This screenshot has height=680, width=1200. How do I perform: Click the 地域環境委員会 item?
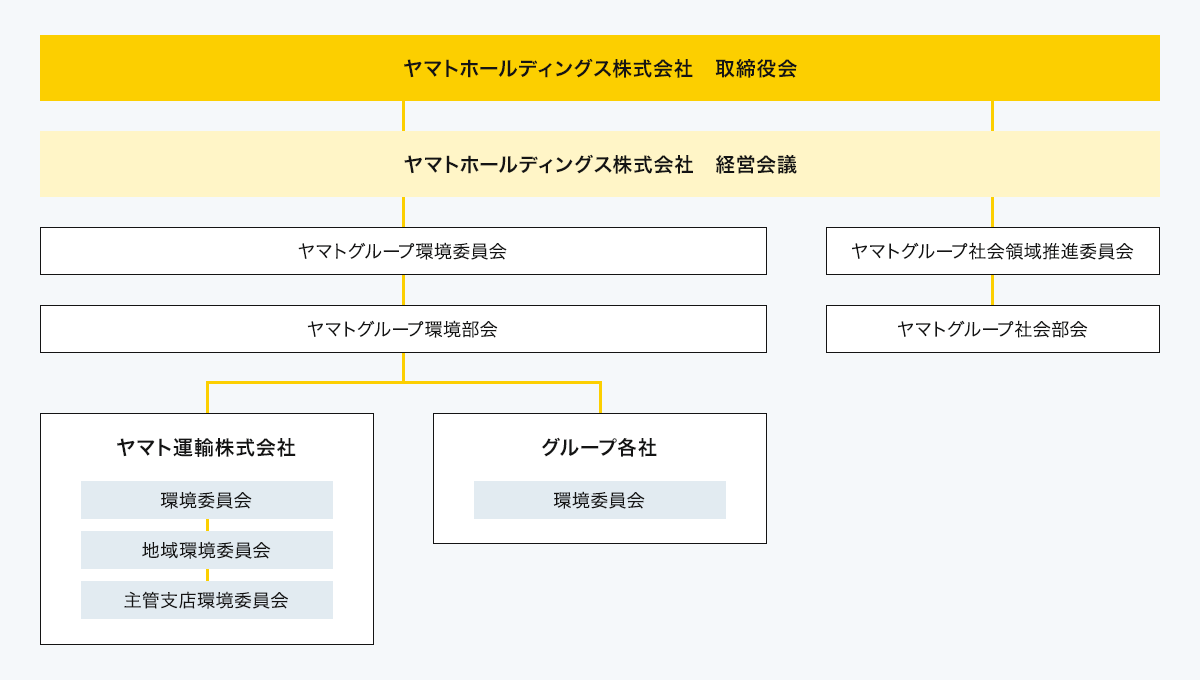coord(206,550)
